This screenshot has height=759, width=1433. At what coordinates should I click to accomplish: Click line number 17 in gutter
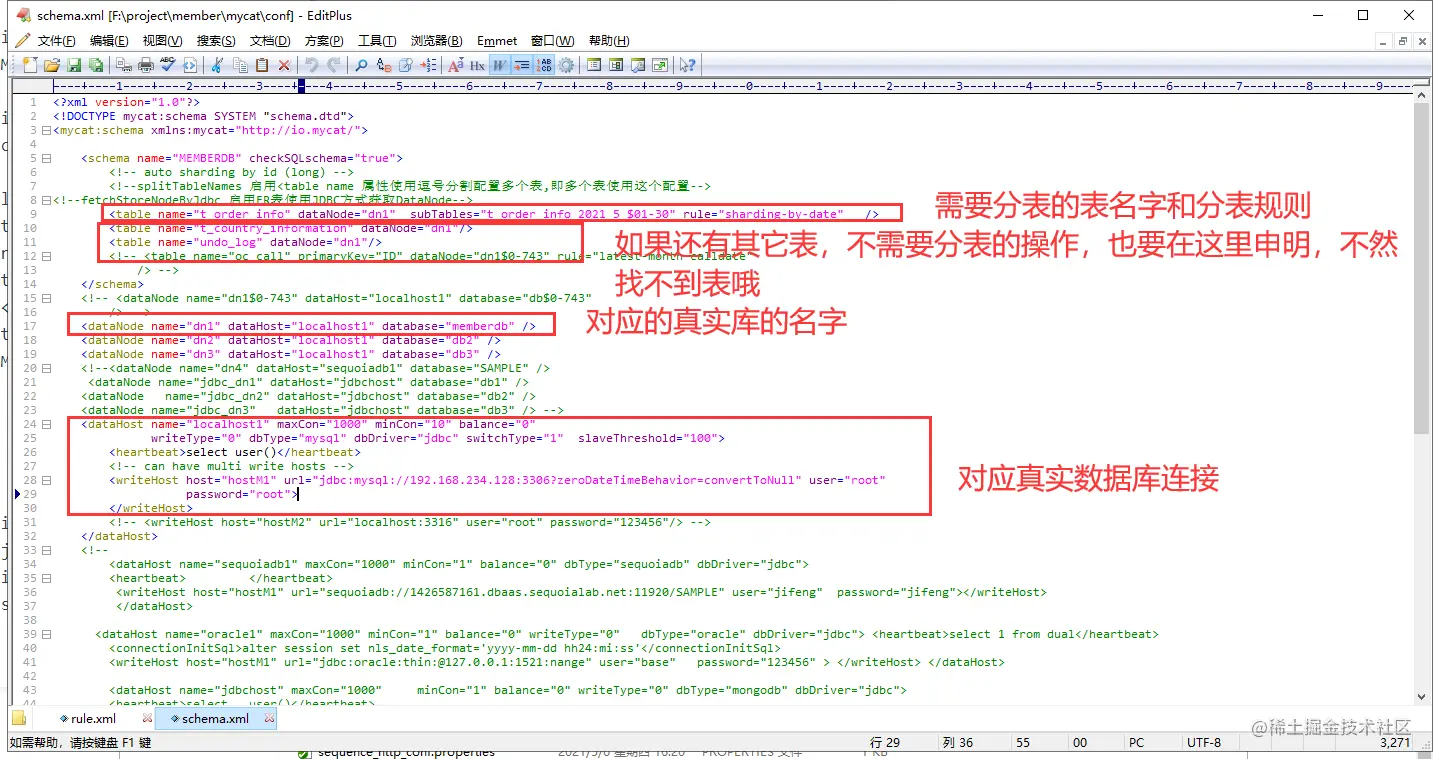tap(29, 326)
